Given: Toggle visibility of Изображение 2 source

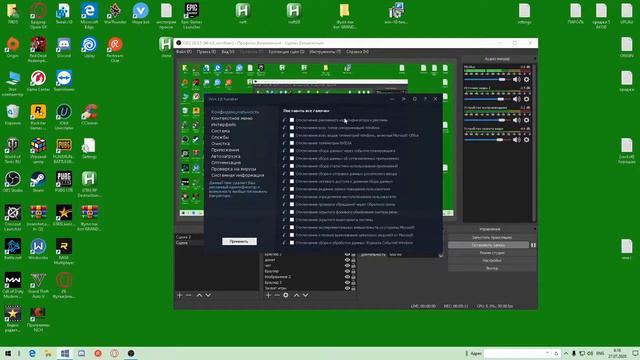Looking at the screenshot, I should coord(347,277).
